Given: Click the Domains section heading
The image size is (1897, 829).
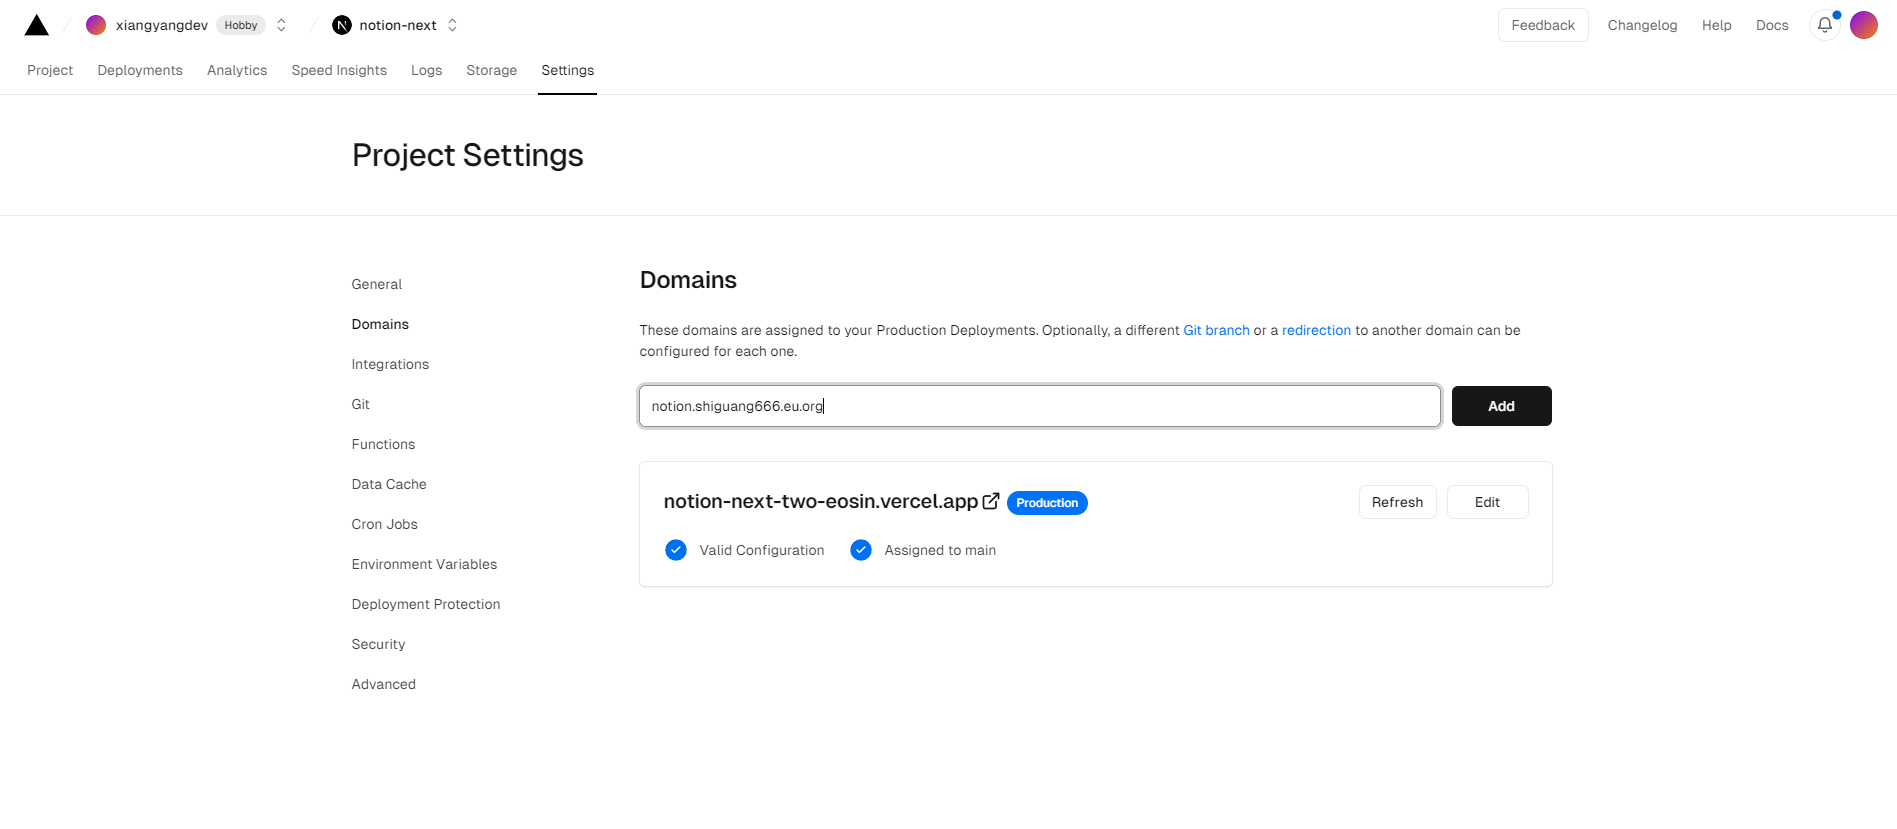Looking at the screenshot, I should (x=688, y=280).
